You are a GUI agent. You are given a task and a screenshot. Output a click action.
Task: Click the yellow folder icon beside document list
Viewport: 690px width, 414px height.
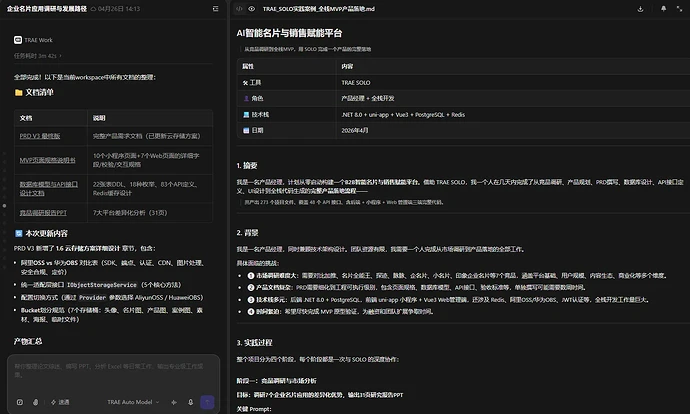click(x=18, y=92)
